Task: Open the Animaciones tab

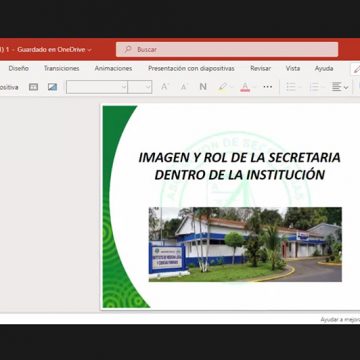Action: [113, 68]
